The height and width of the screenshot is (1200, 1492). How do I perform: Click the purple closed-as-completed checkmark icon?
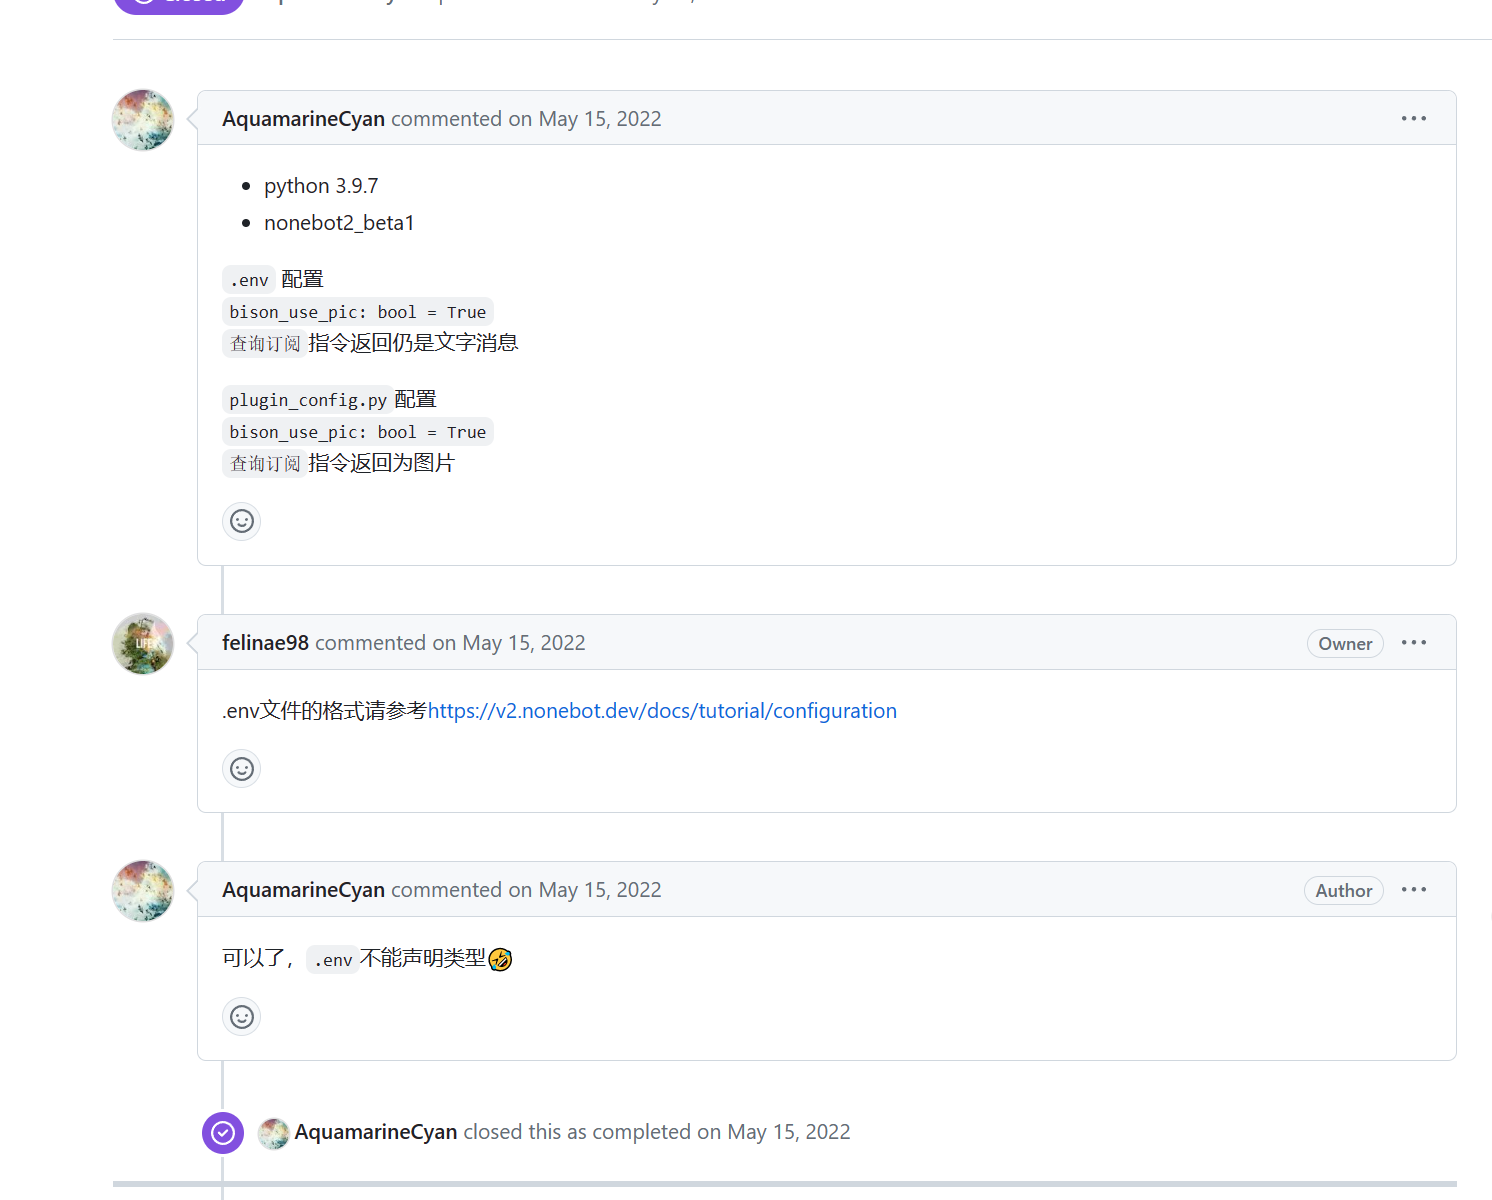[x=223, y=1133]
